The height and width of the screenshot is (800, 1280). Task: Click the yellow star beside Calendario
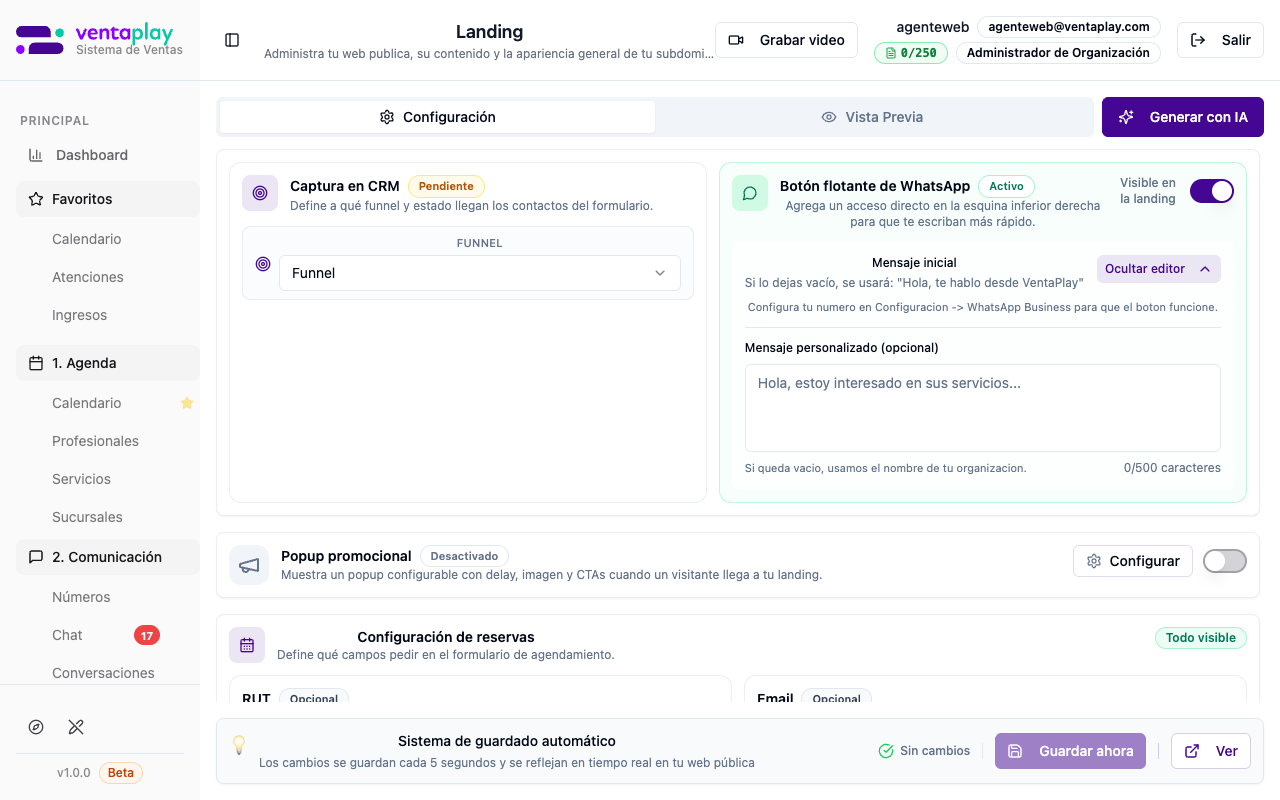(x=186, y=403)
